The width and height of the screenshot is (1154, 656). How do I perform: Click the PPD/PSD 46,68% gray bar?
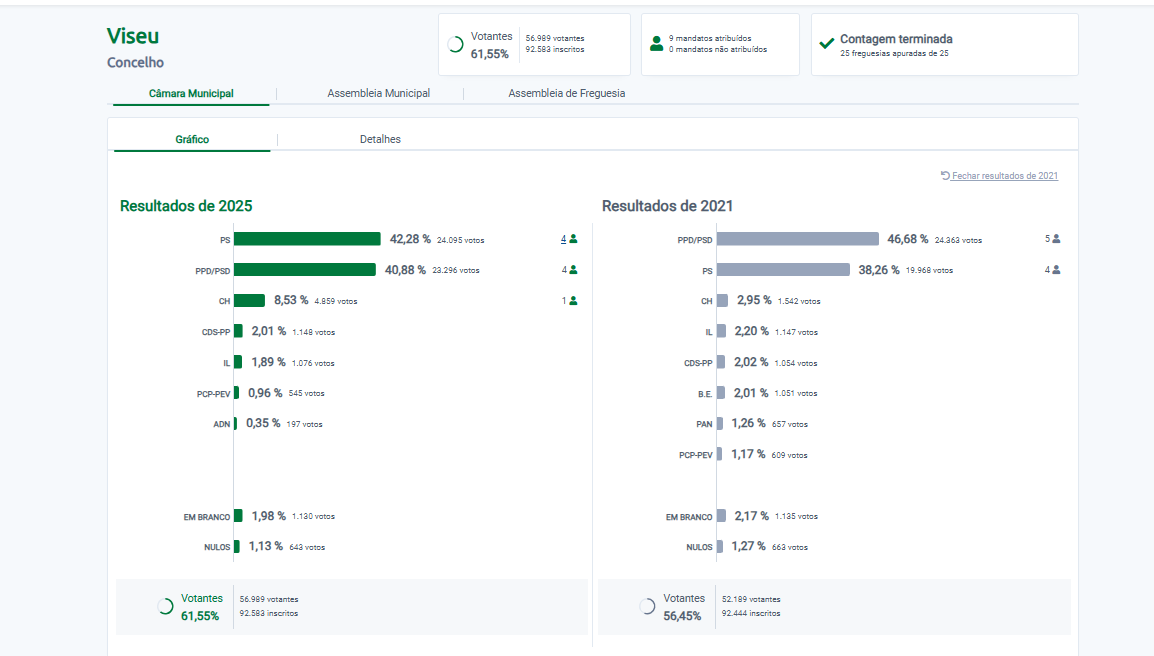click(798, 239)
